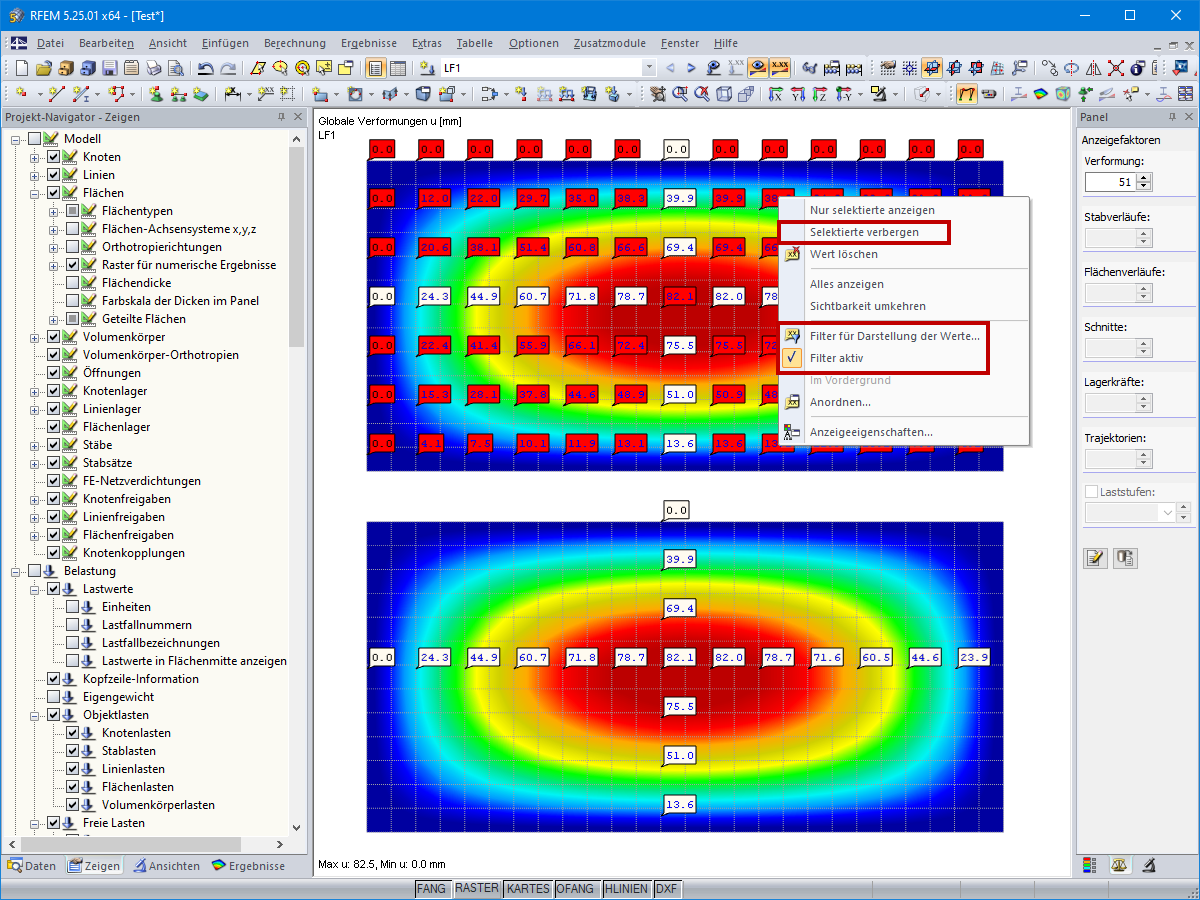Toggle KARTES in status bar
The image size is (1200, 900).
click(x=528, y=888)
